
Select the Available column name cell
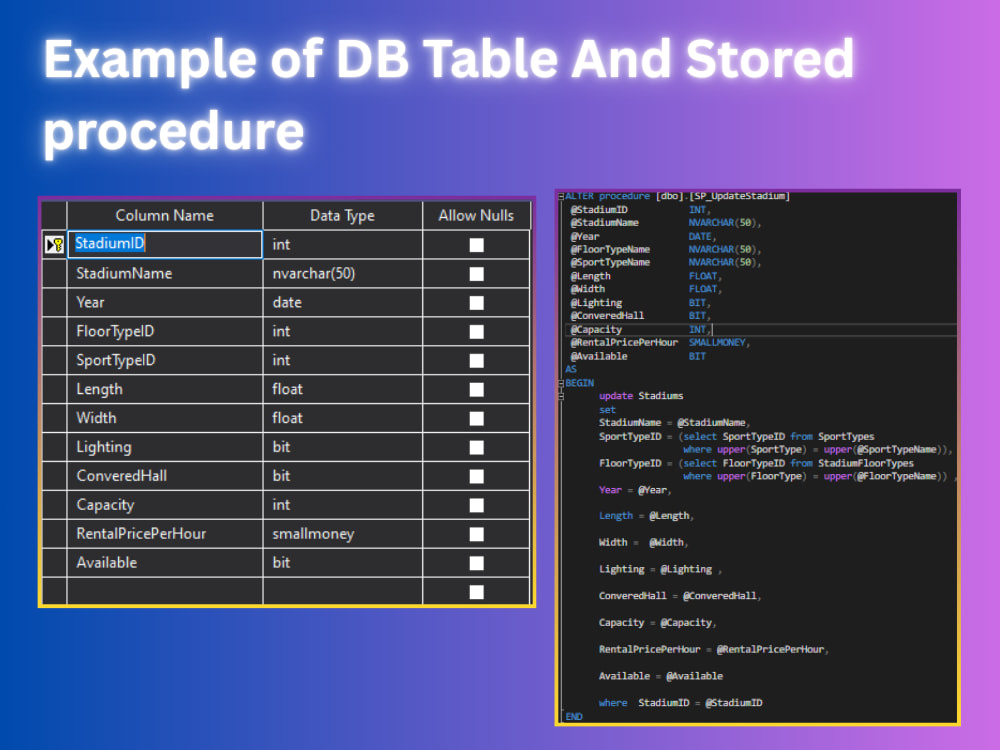coord(165,562)
